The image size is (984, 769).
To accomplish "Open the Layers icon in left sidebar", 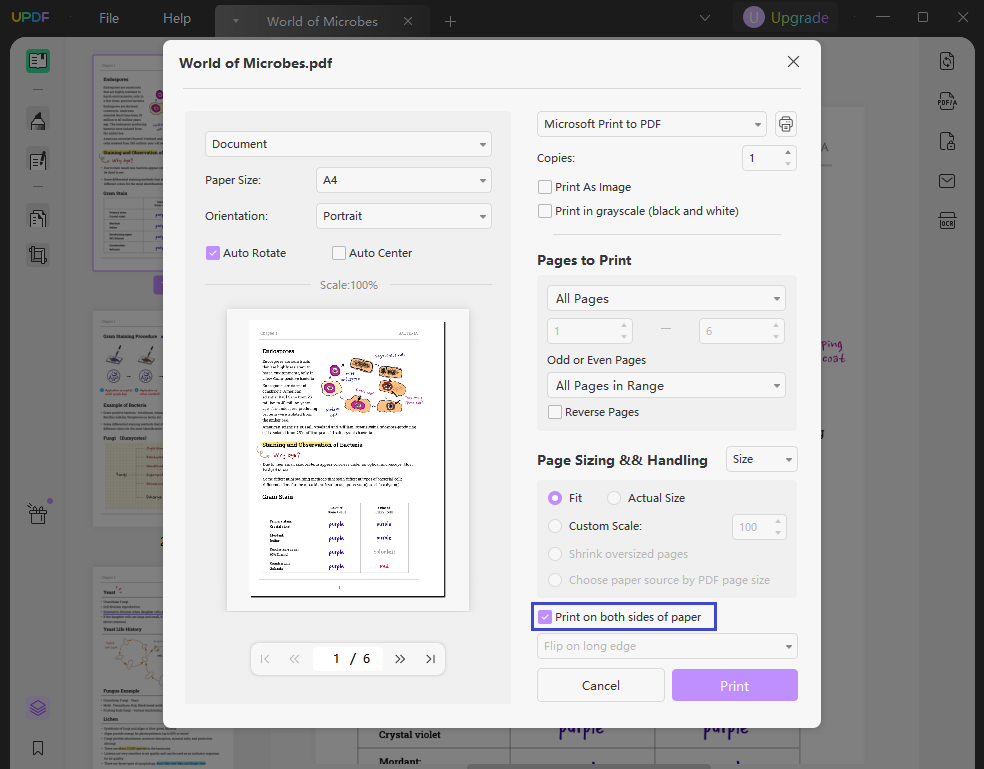I will 38,708.
